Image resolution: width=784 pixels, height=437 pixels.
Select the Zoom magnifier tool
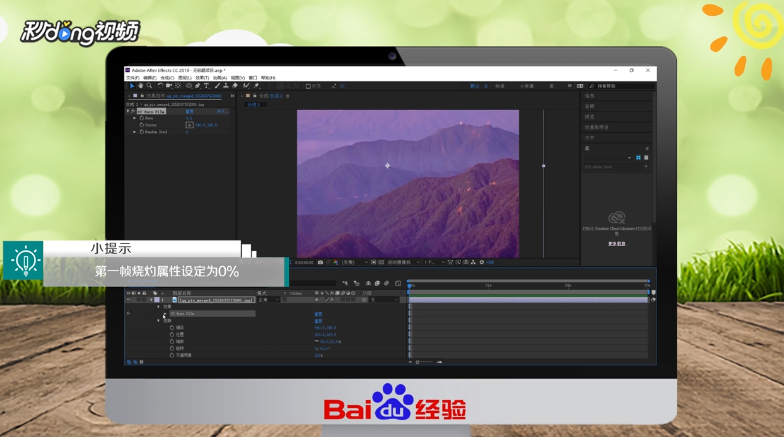coord(149,86)
